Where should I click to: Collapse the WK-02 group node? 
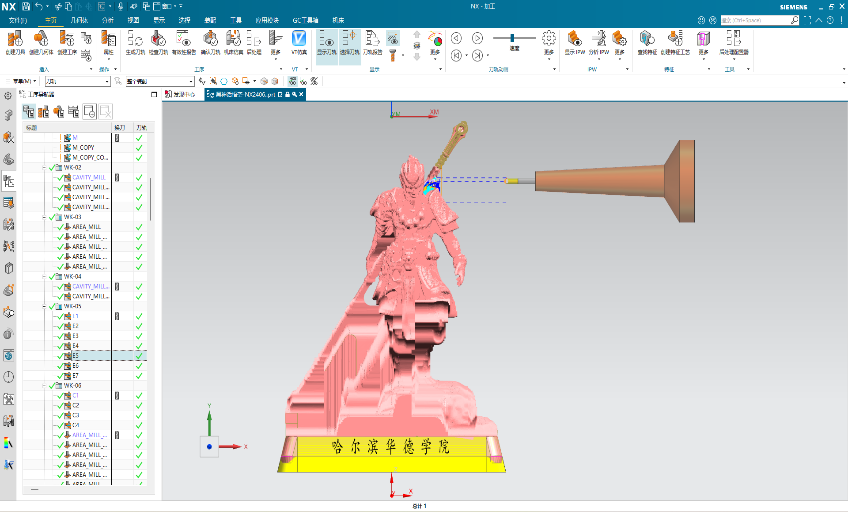click(45, 168)
